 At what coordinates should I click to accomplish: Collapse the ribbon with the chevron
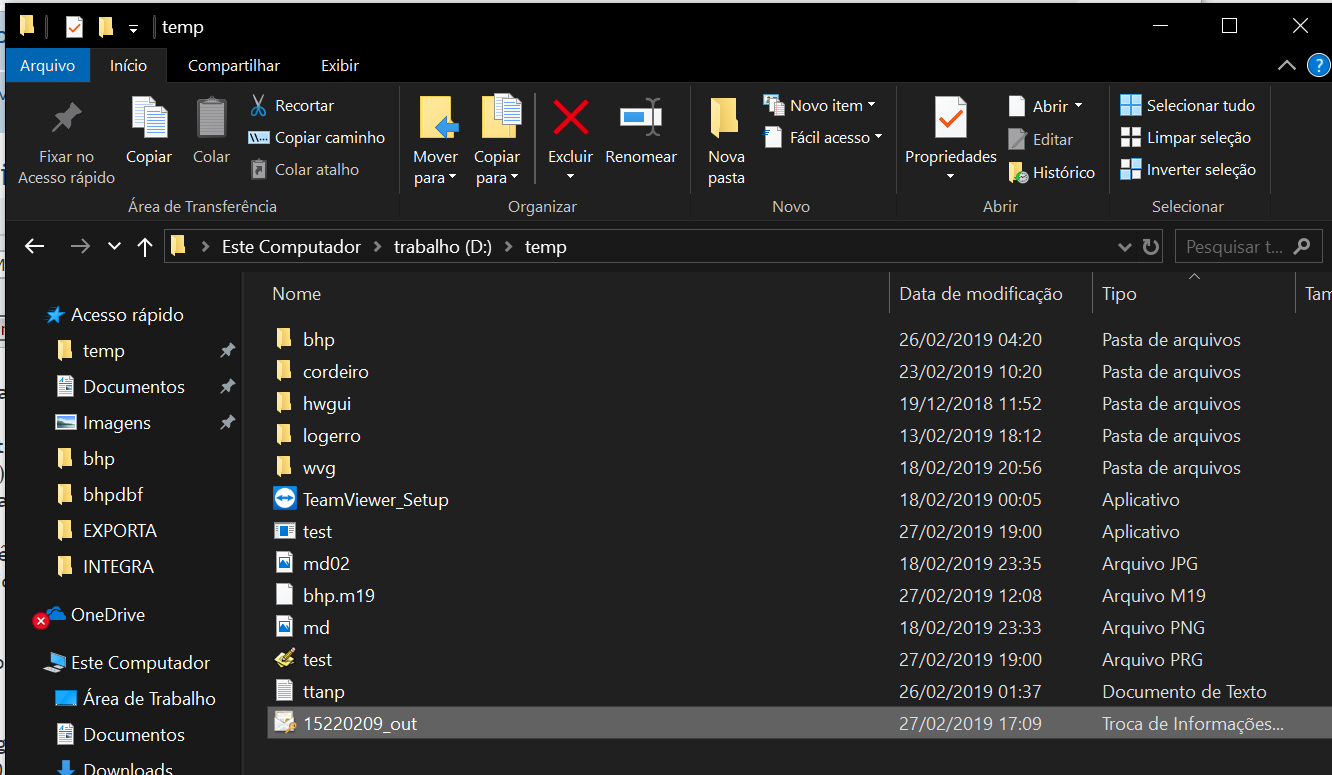click(x=1287, y=66)
